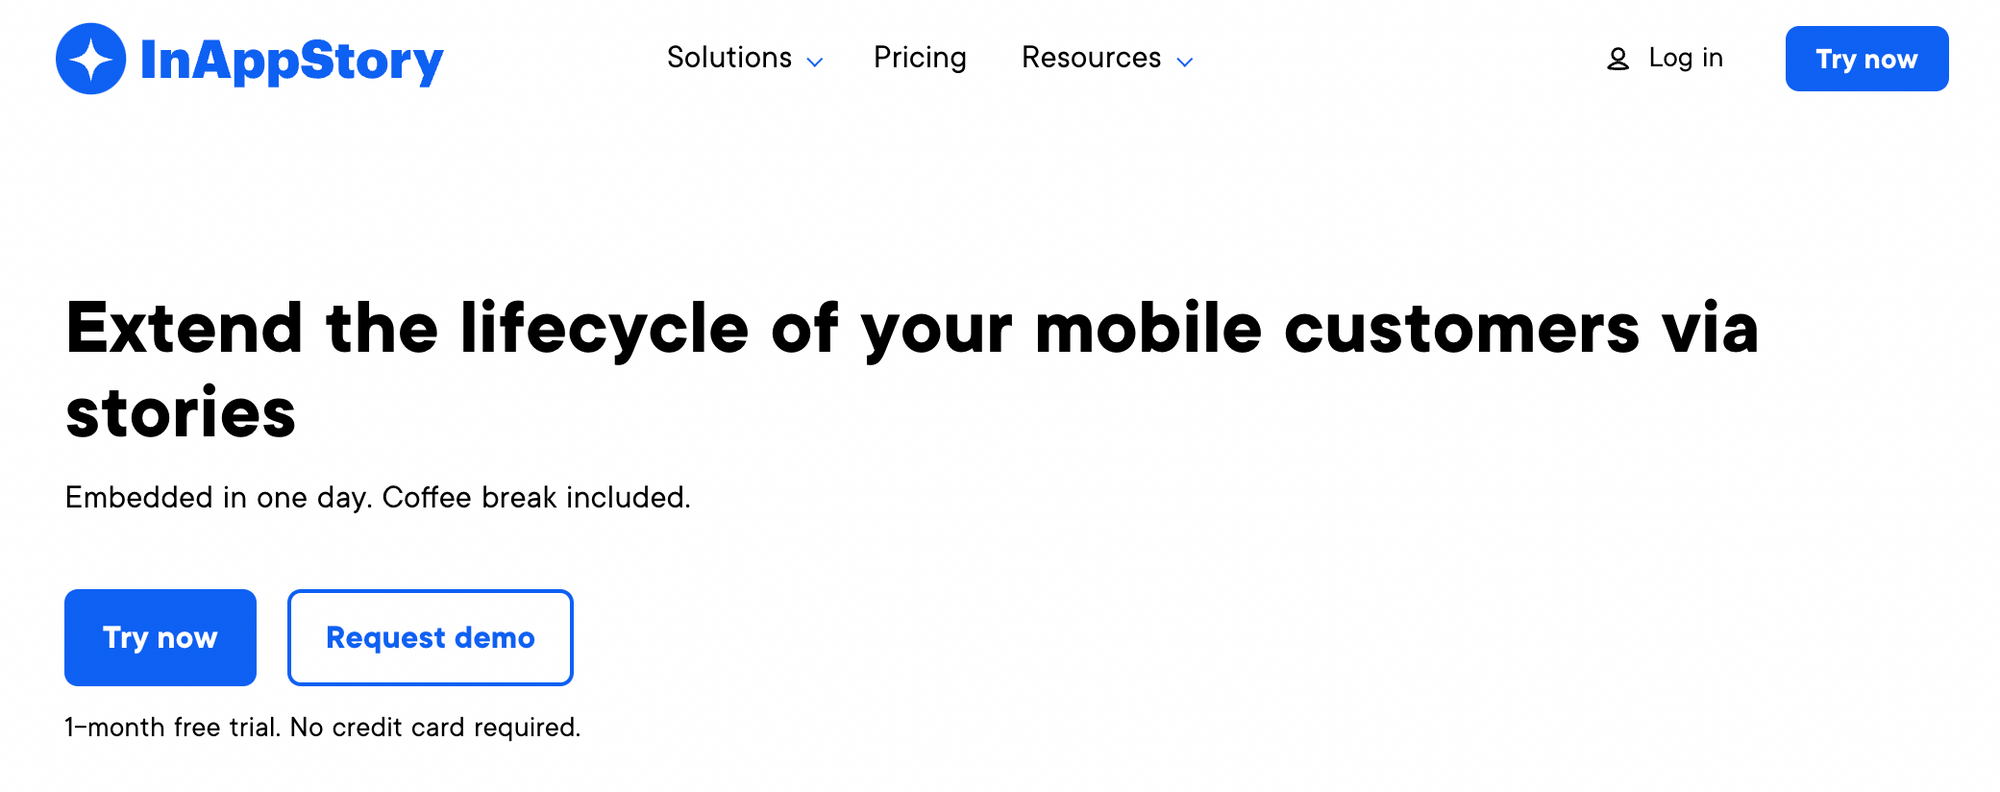The height and width of the screenshot is (792, 2000).
Task: Click the word "stories" in the headline
Action: 181,411
